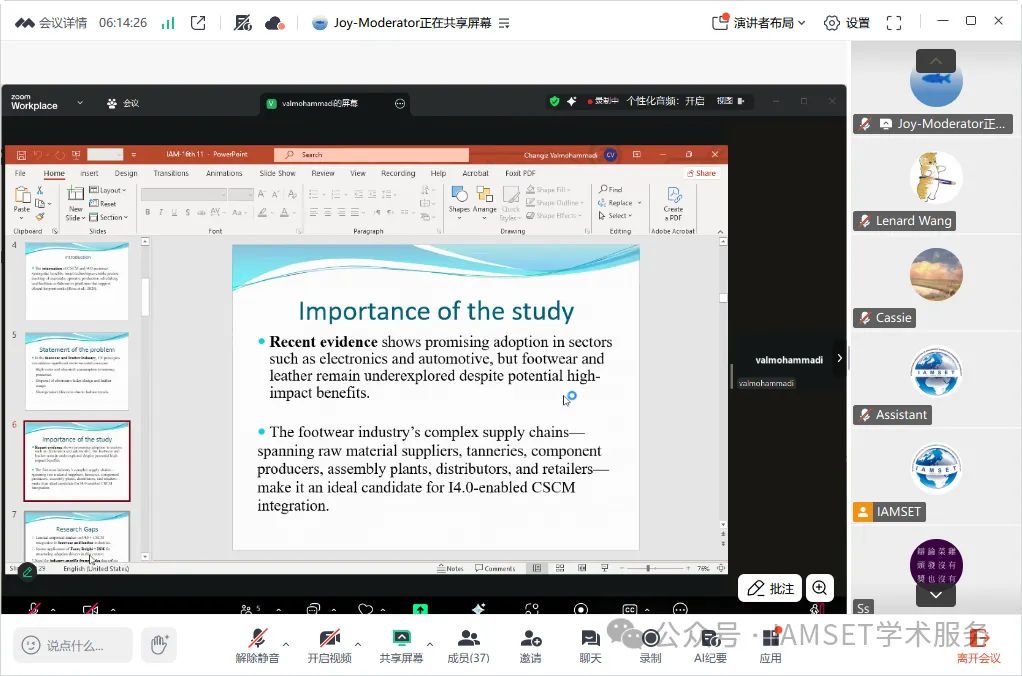The height and width of the screenshot is (676, 1022).
Task: Toggle 录制 recording
Action: click(650, 646)
